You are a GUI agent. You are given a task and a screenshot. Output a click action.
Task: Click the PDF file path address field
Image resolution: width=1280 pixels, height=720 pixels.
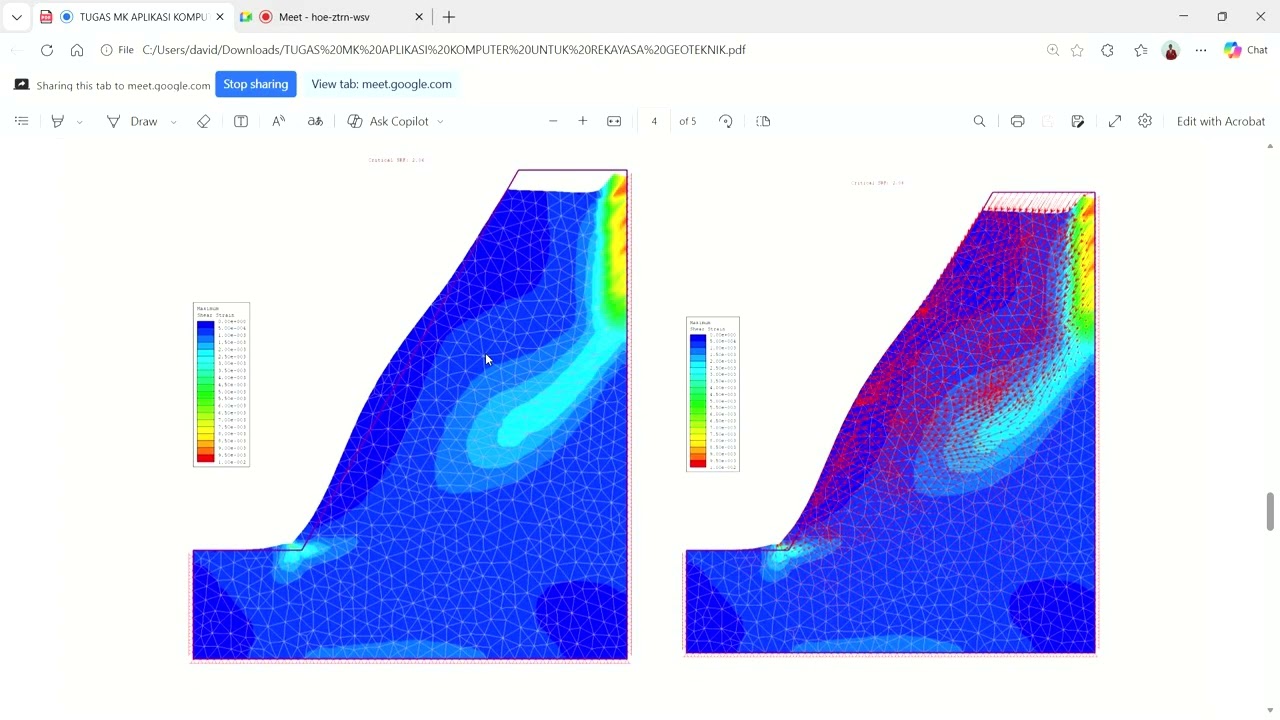444,50
